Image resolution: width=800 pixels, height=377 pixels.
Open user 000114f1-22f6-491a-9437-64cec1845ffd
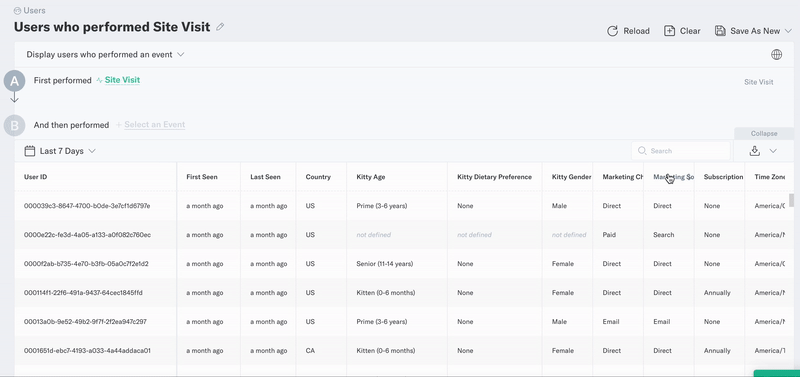click(83, 293)
